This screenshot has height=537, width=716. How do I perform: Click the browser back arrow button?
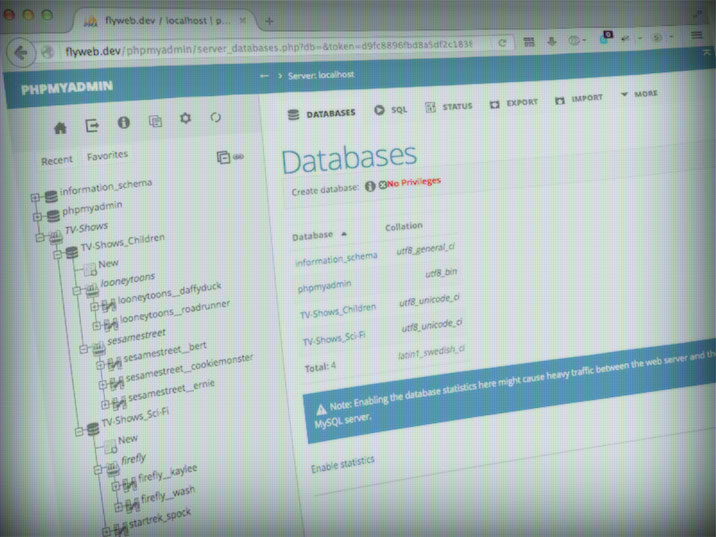coord(21,53)
